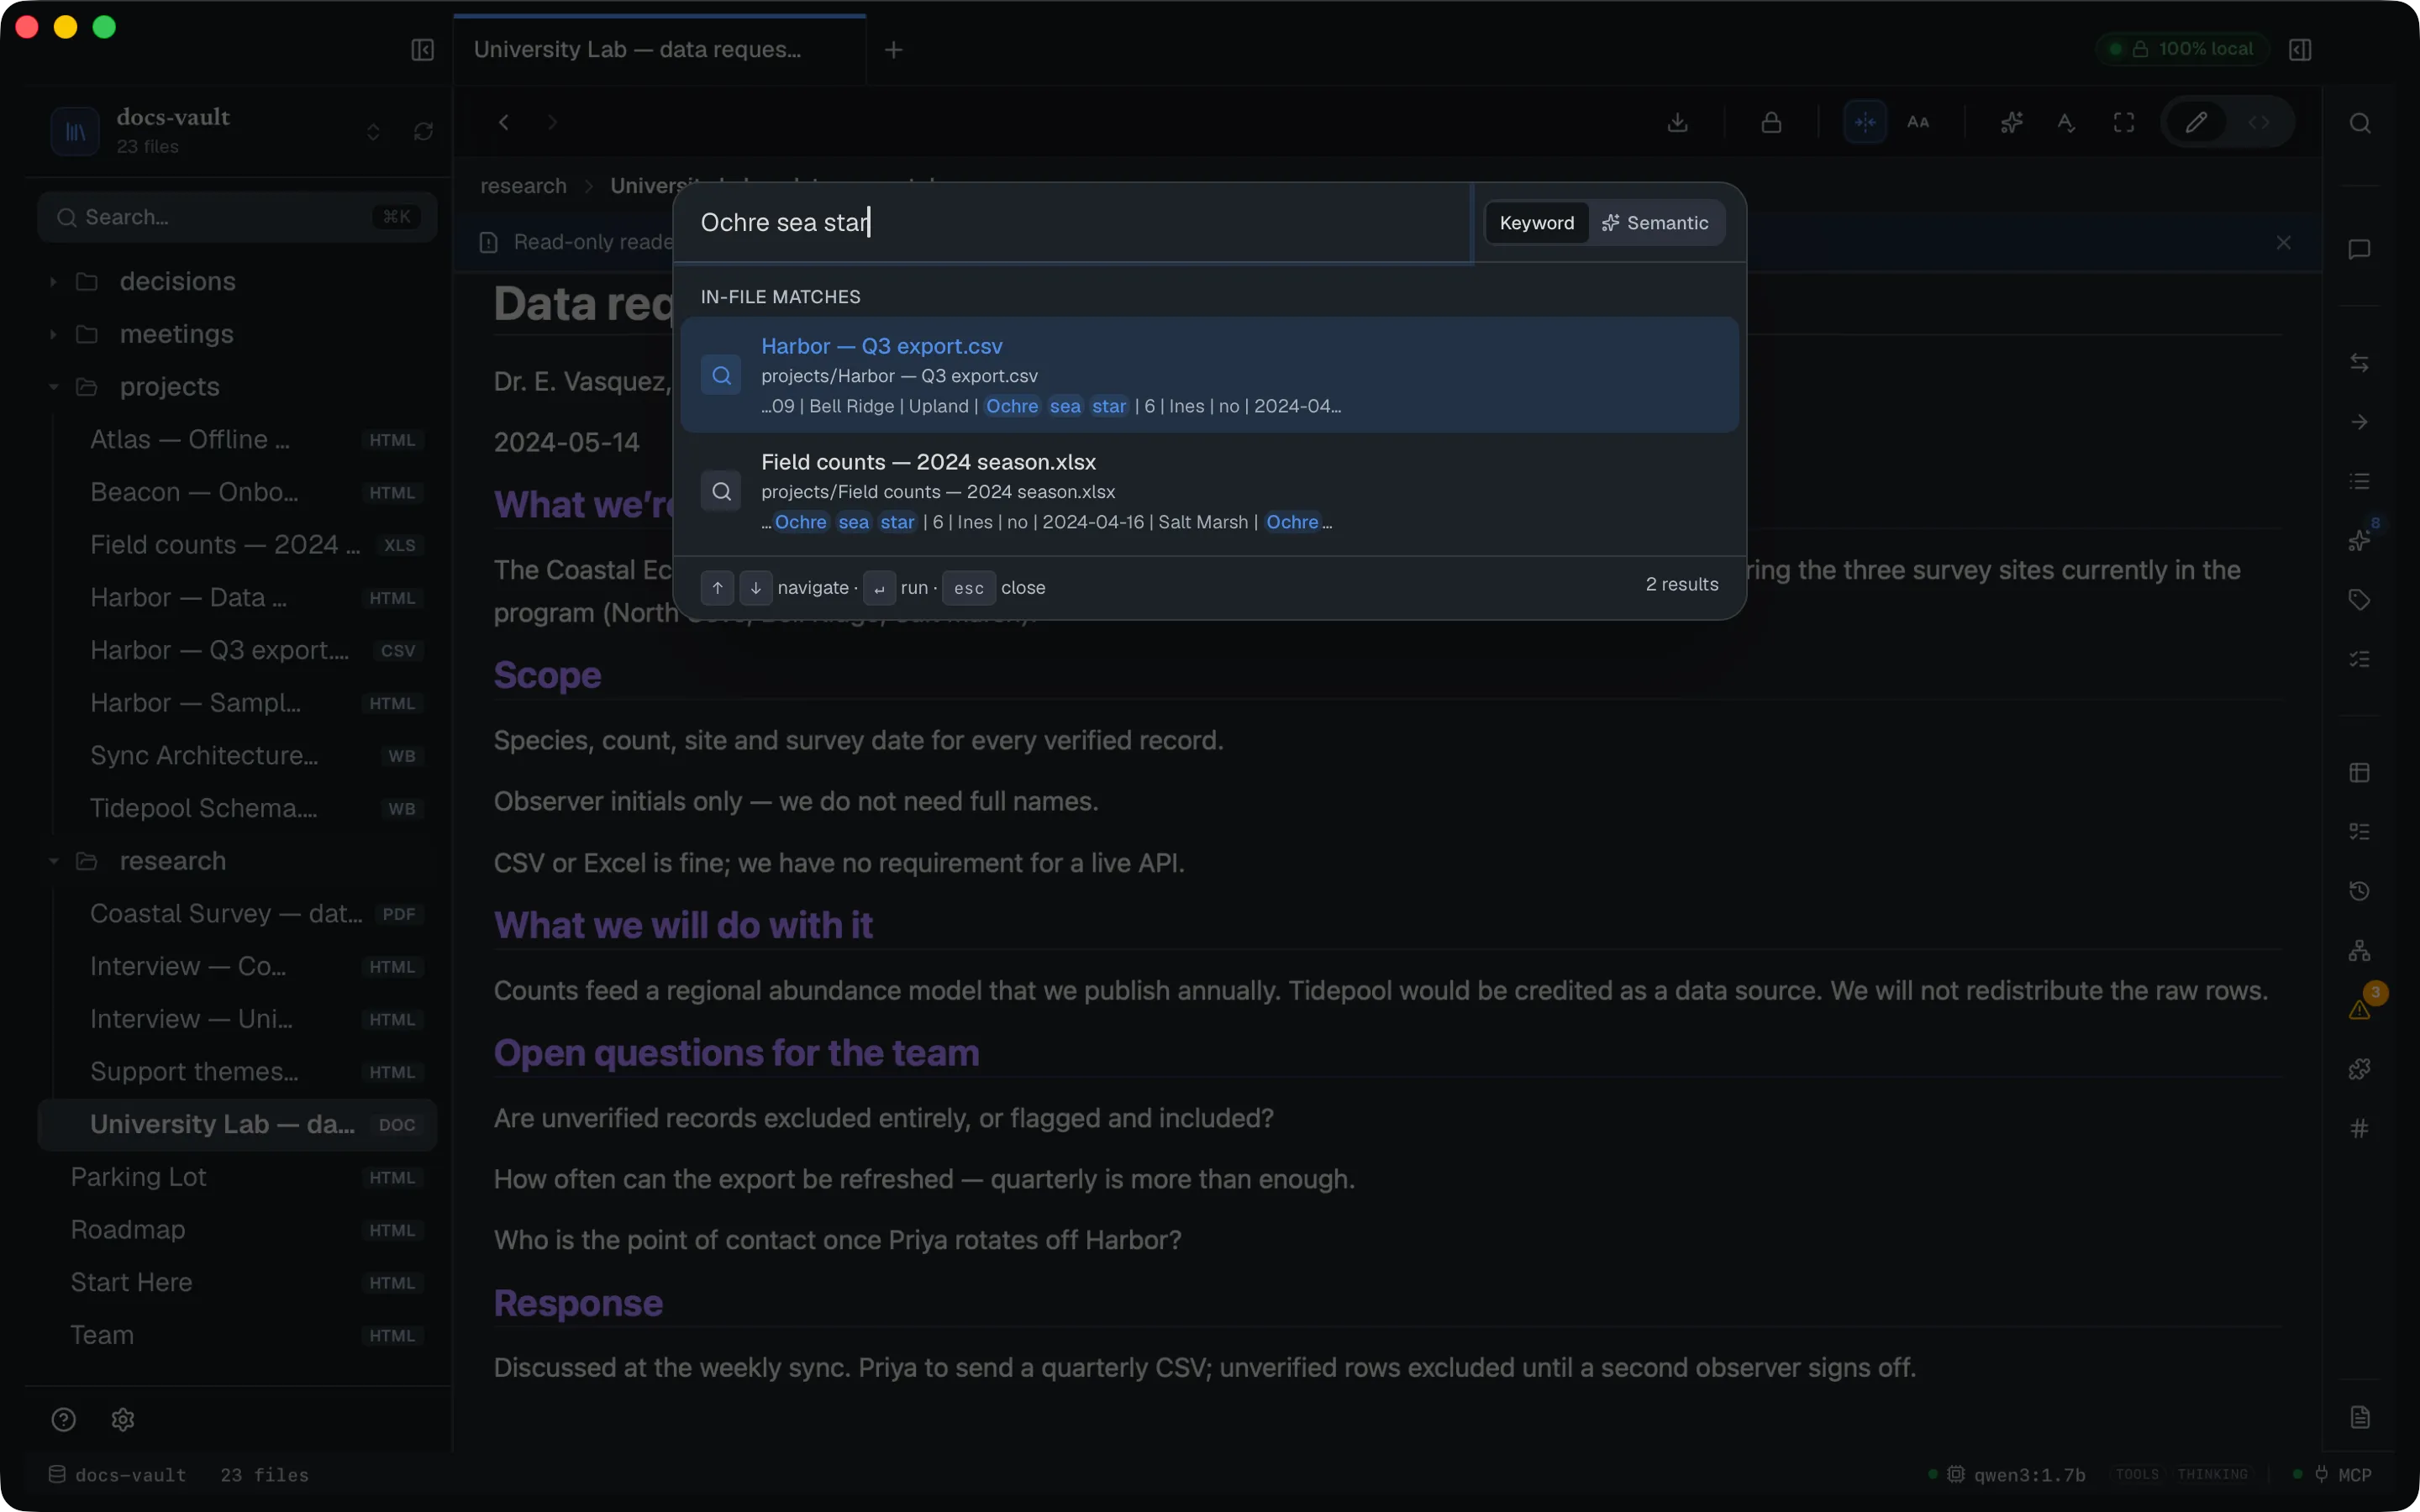This screenshot has width=2420, height=1512.
Task: Open settings gear at sidebar bottom
Action: coord(123,1419)
